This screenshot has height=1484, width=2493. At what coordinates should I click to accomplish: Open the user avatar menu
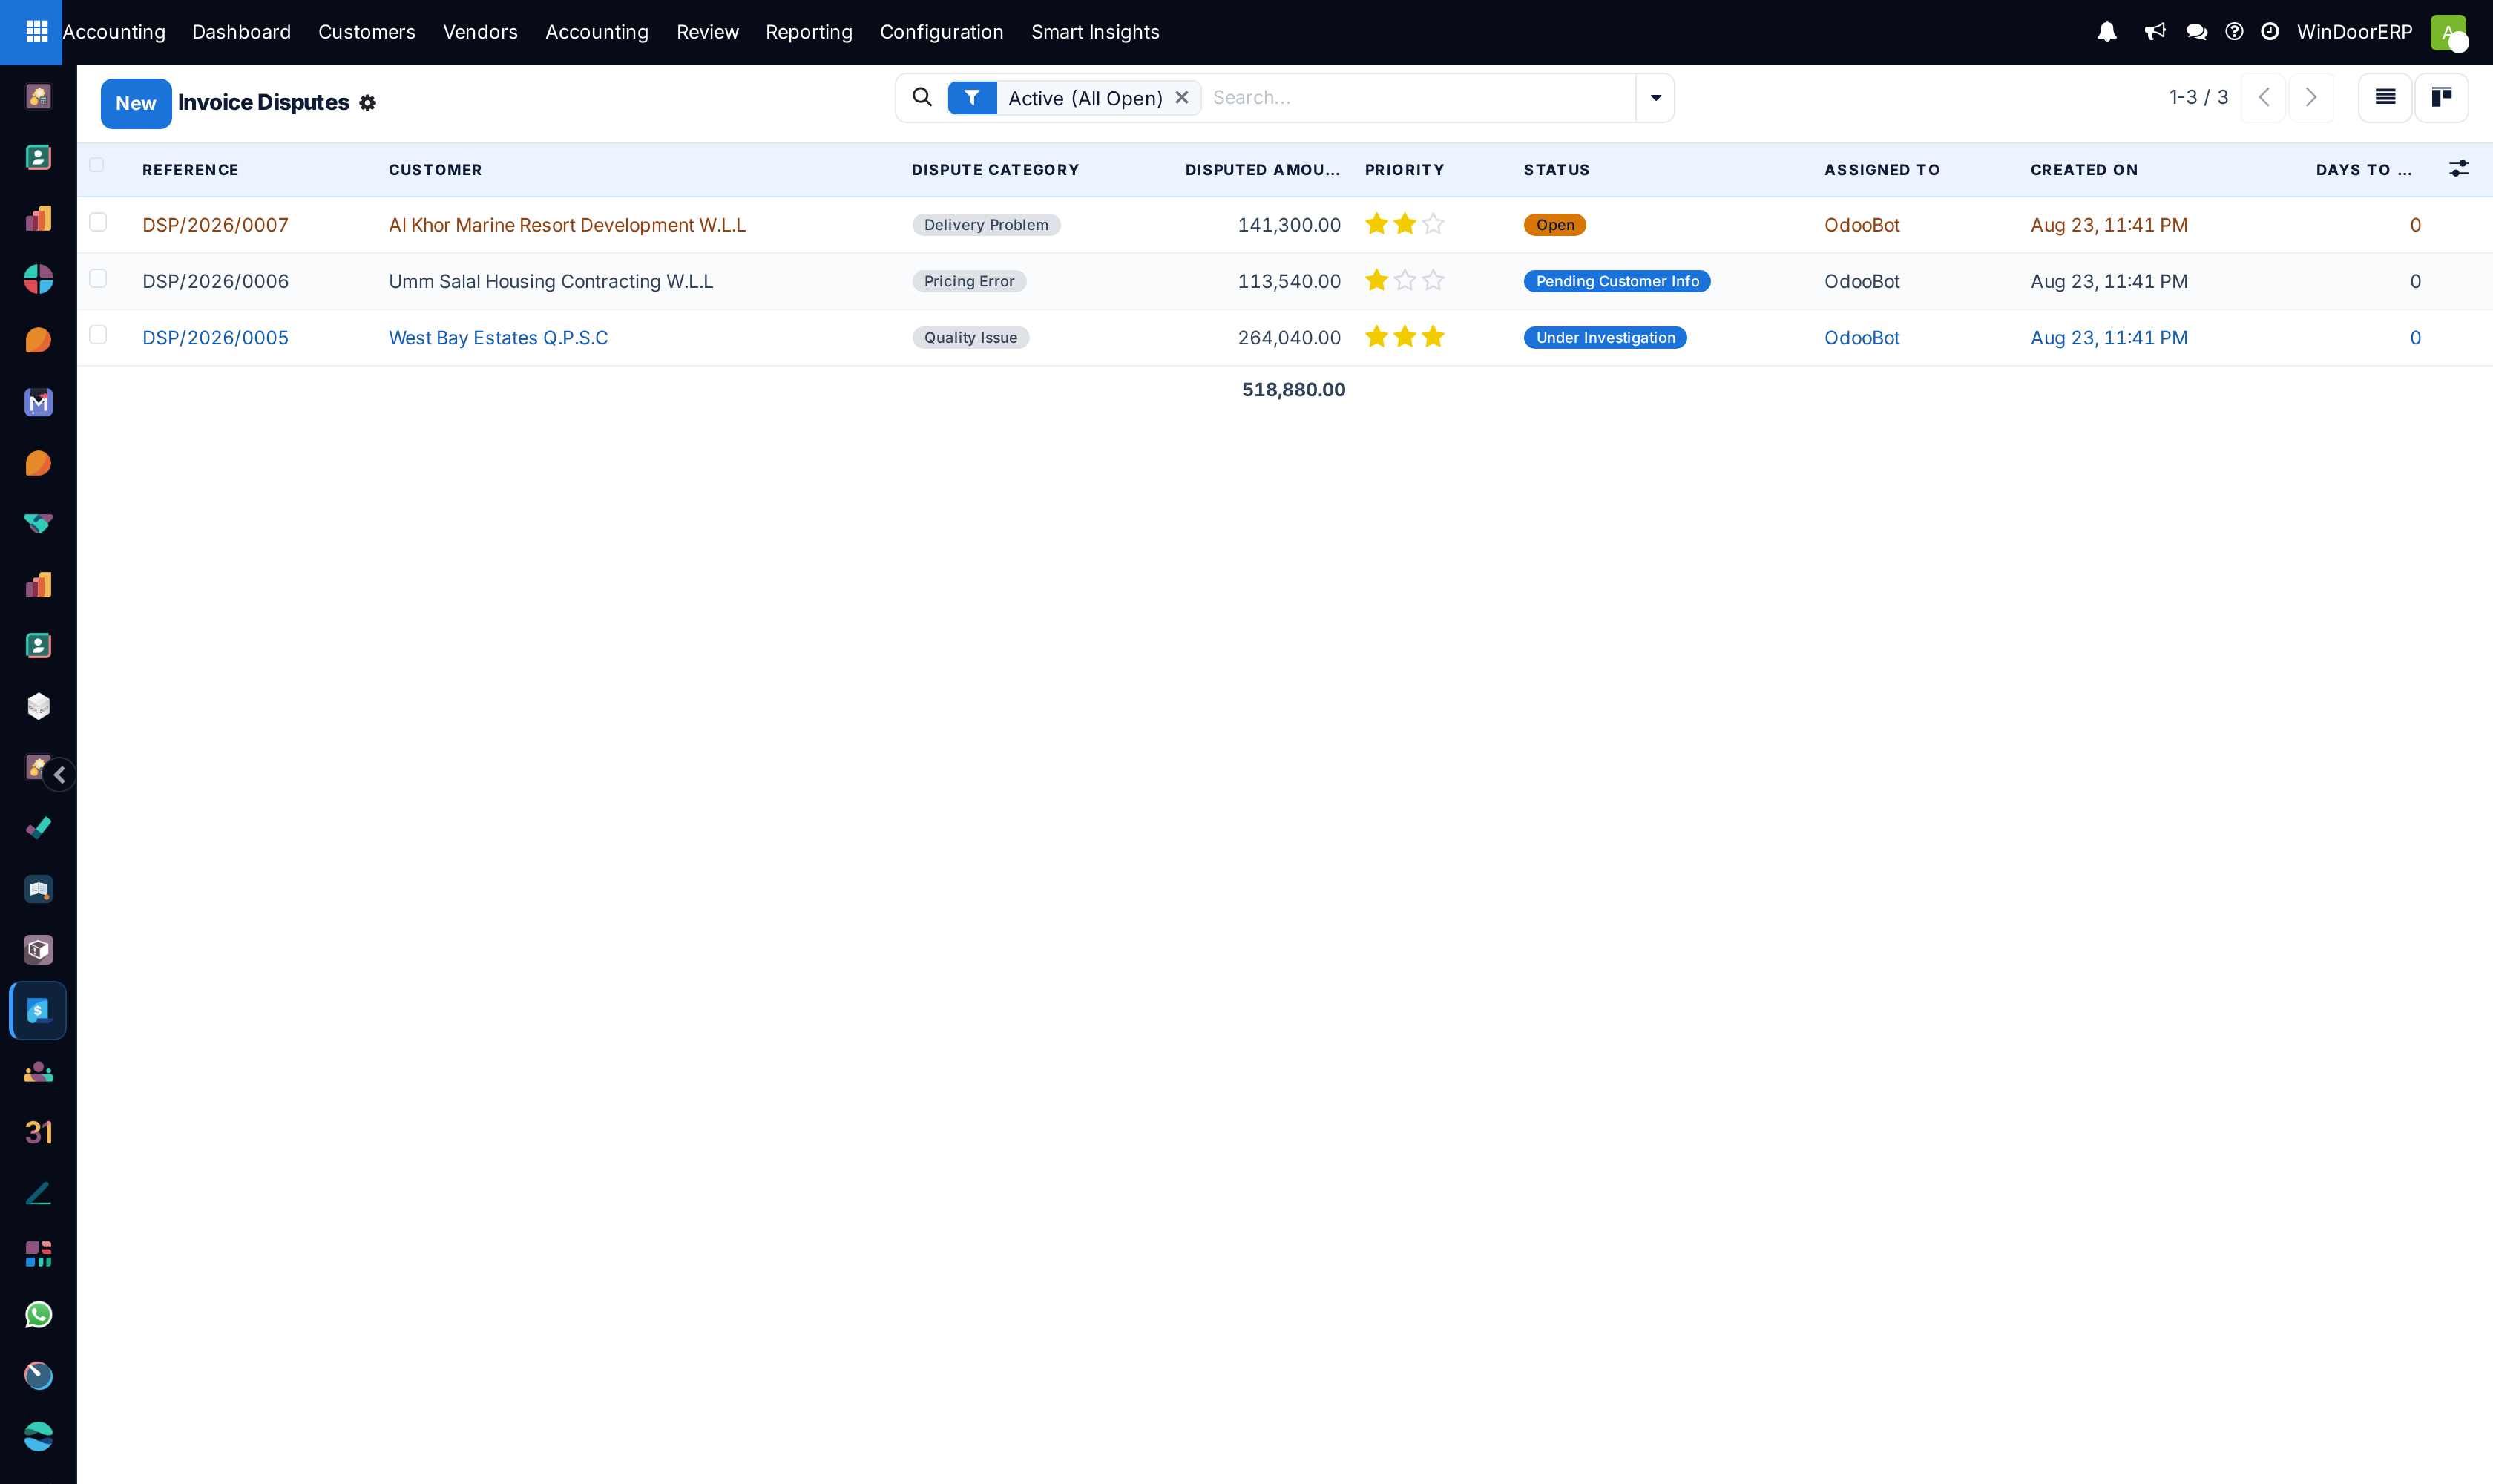click(x=2448, y=32)
